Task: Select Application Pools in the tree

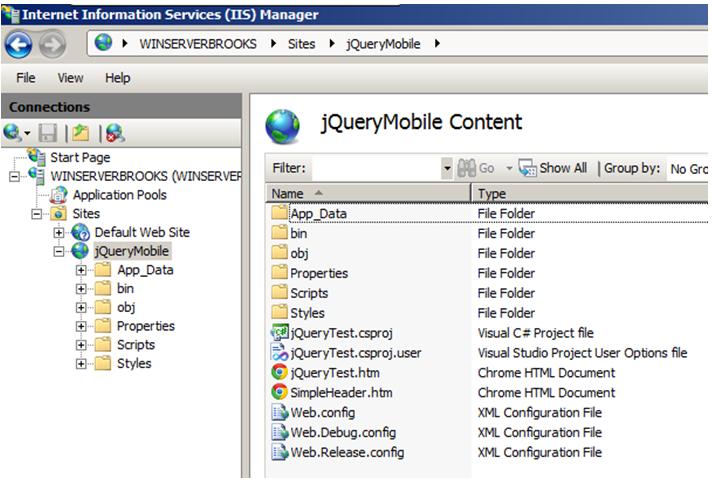Action: (120, 195)
